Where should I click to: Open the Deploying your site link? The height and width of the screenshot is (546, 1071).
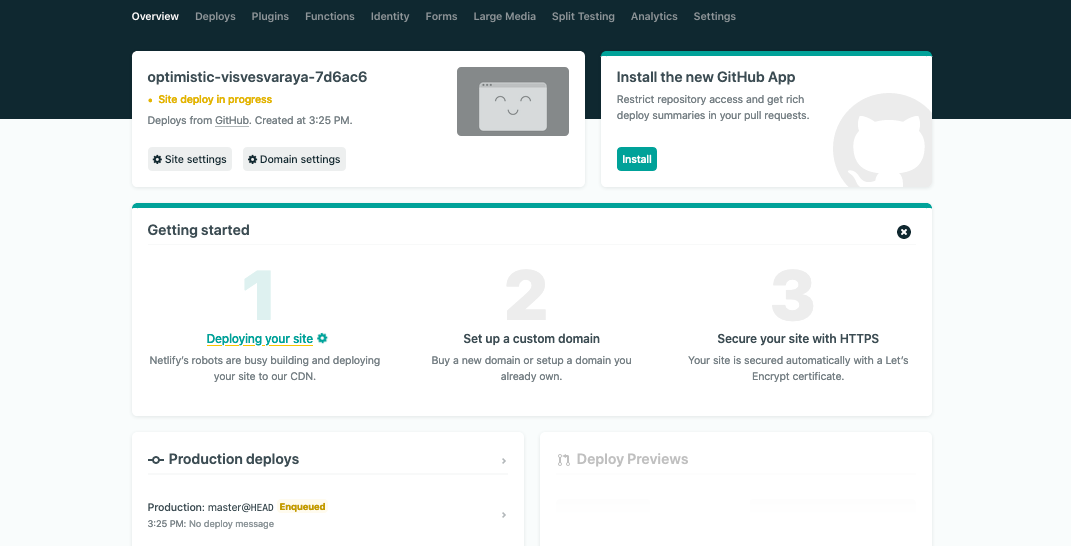click(260, 339)
